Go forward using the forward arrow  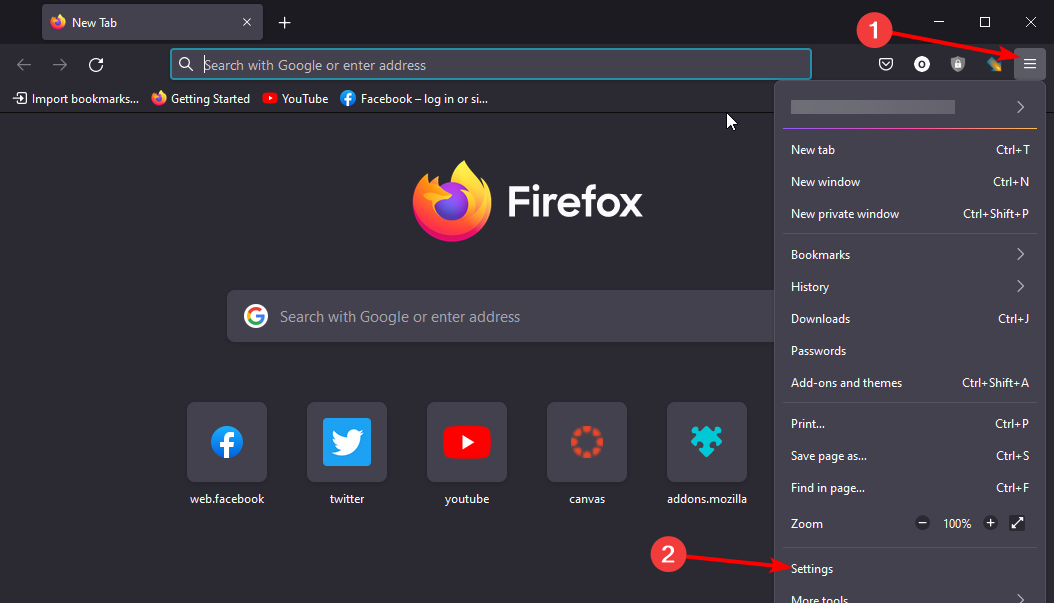pyautogui.click(x=60, y=65)
